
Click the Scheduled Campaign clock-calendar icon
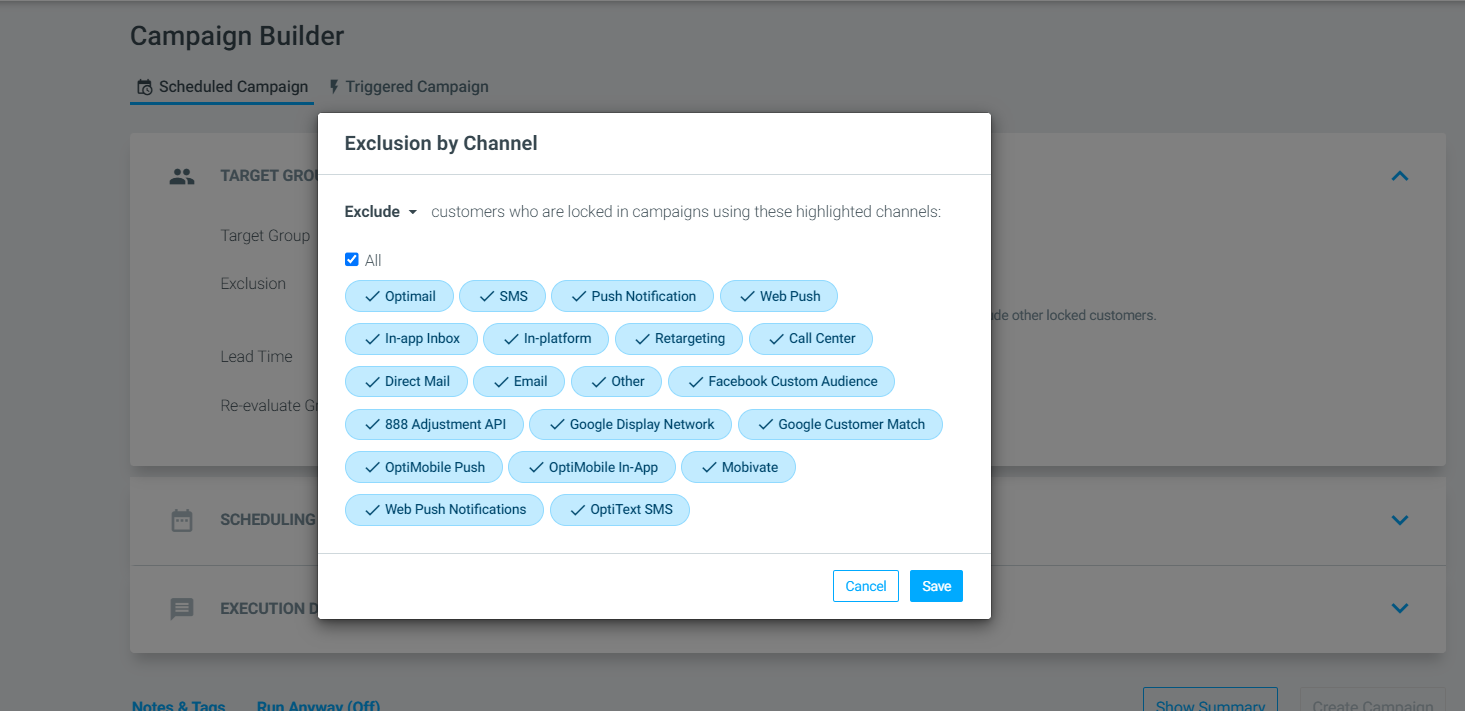tap(145, 87)
